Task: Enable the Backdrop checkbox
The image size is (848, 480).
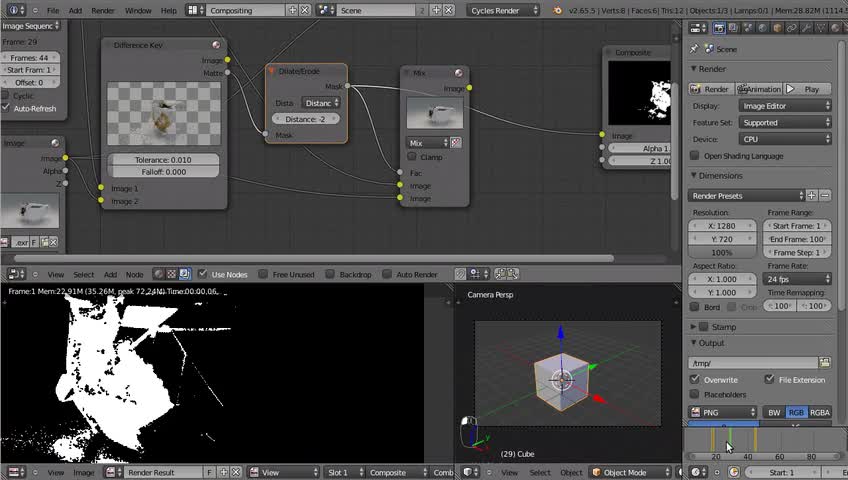Action: click(x=332, y=274)
